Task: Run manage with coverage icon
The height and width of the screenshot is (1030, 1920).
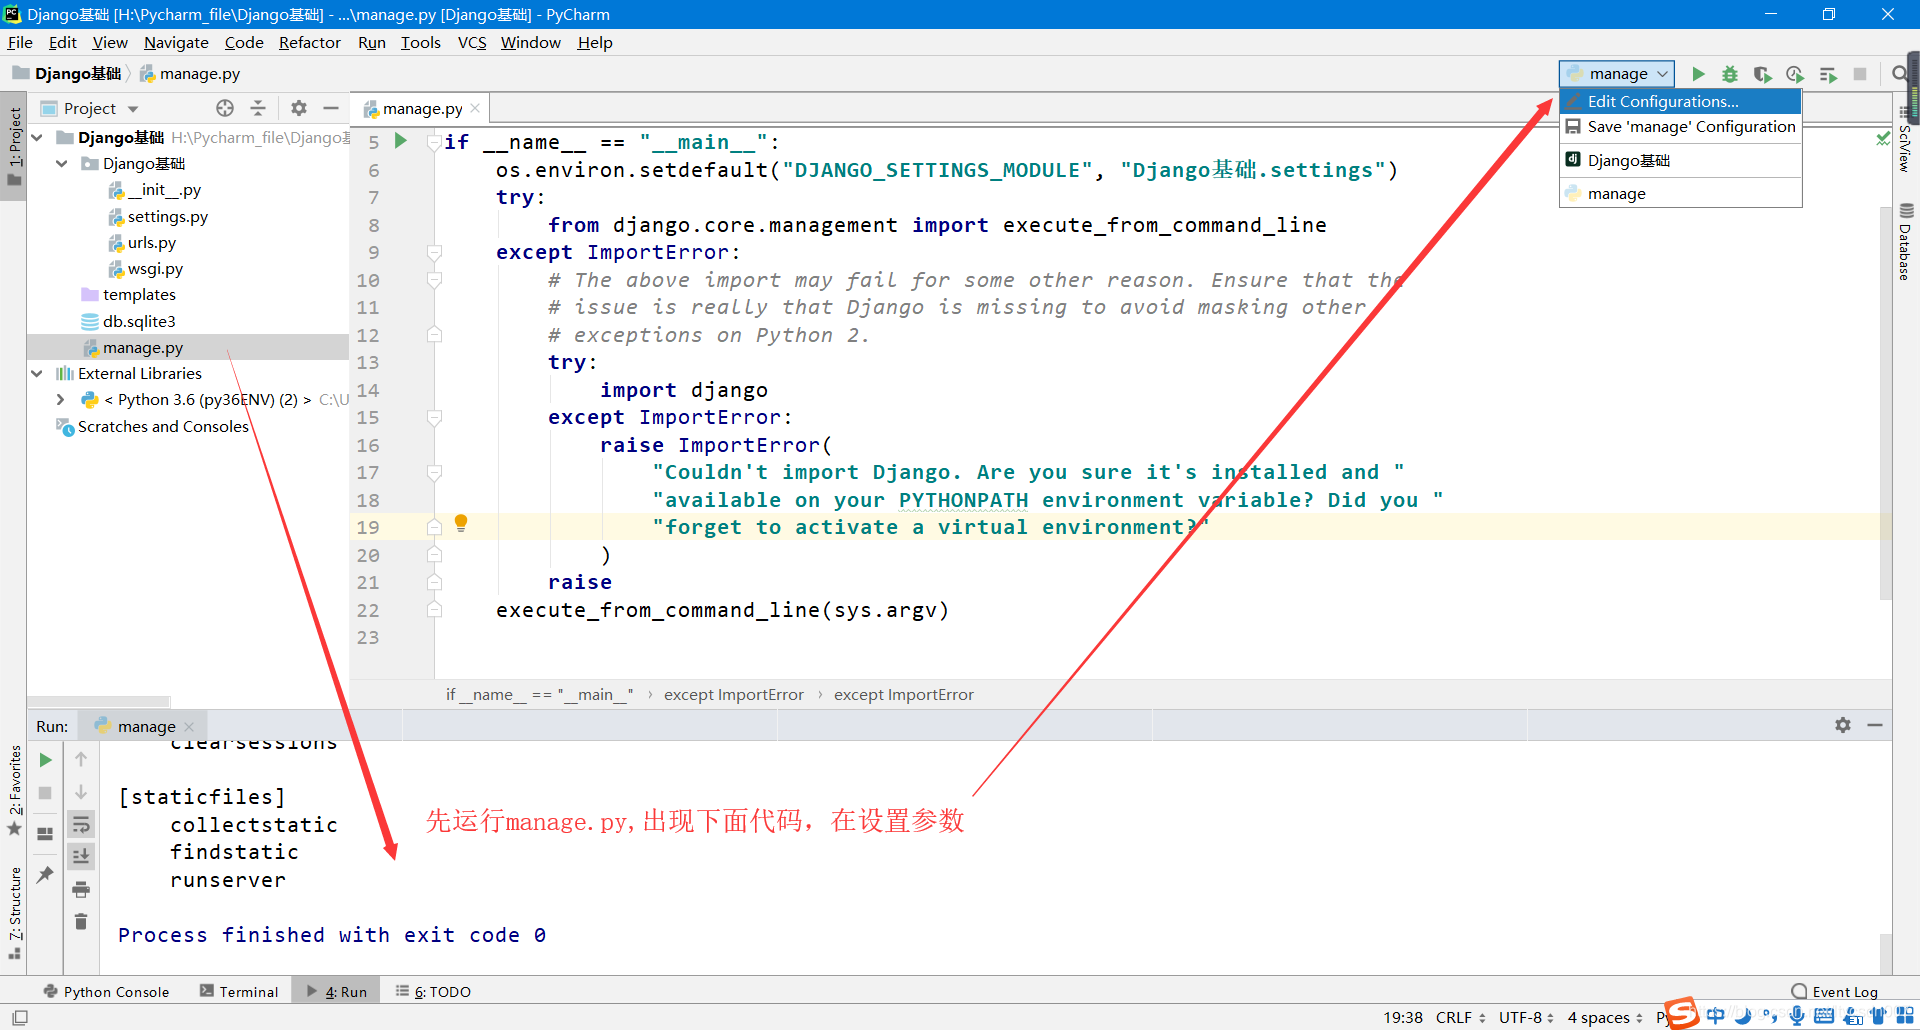Action: (x=1763, y=74)
